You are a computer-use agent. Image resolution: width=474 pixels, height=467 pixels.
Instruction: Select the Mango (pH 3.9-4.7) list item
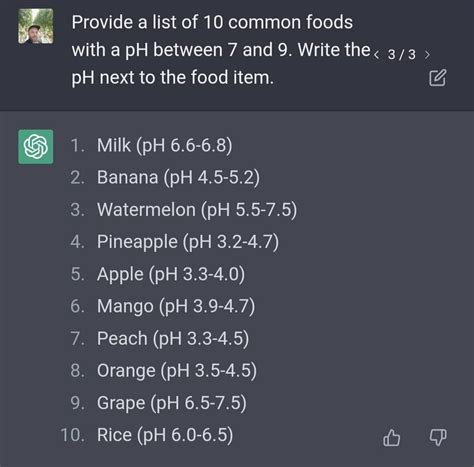[176, 306]
